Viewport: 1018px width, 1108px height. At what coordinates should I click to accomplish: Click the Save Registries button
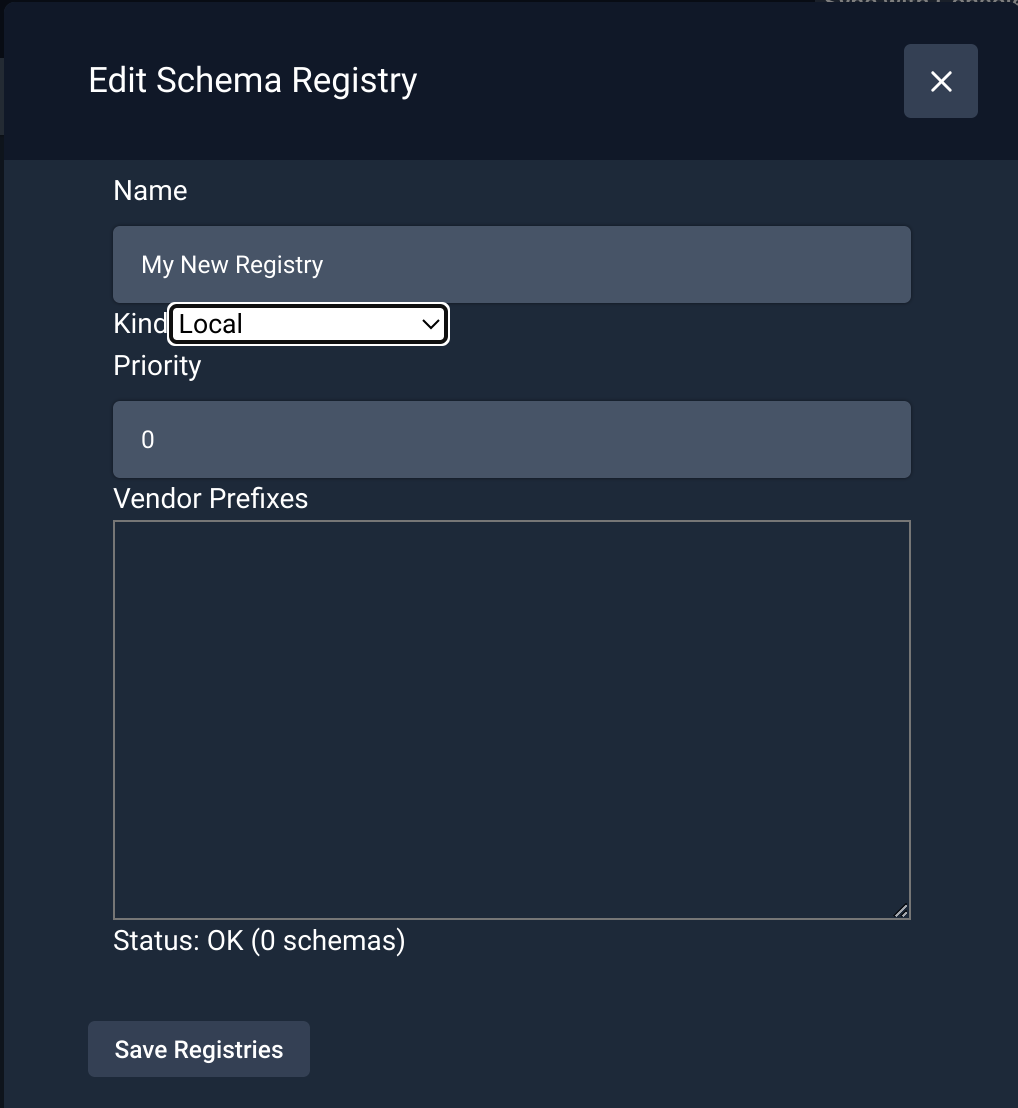[198, 1049]
